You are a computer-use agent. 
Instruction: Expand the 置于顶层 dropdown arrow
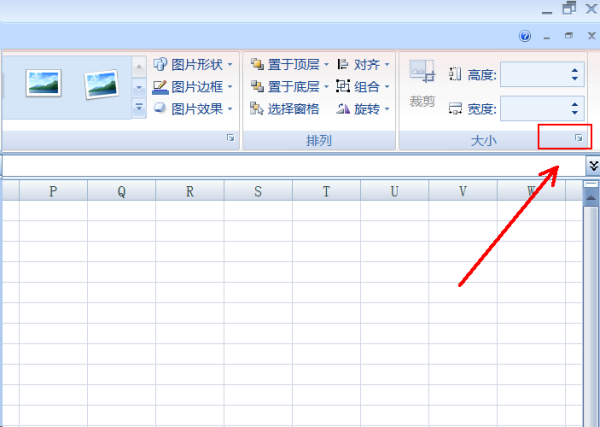tap(326, 64)
